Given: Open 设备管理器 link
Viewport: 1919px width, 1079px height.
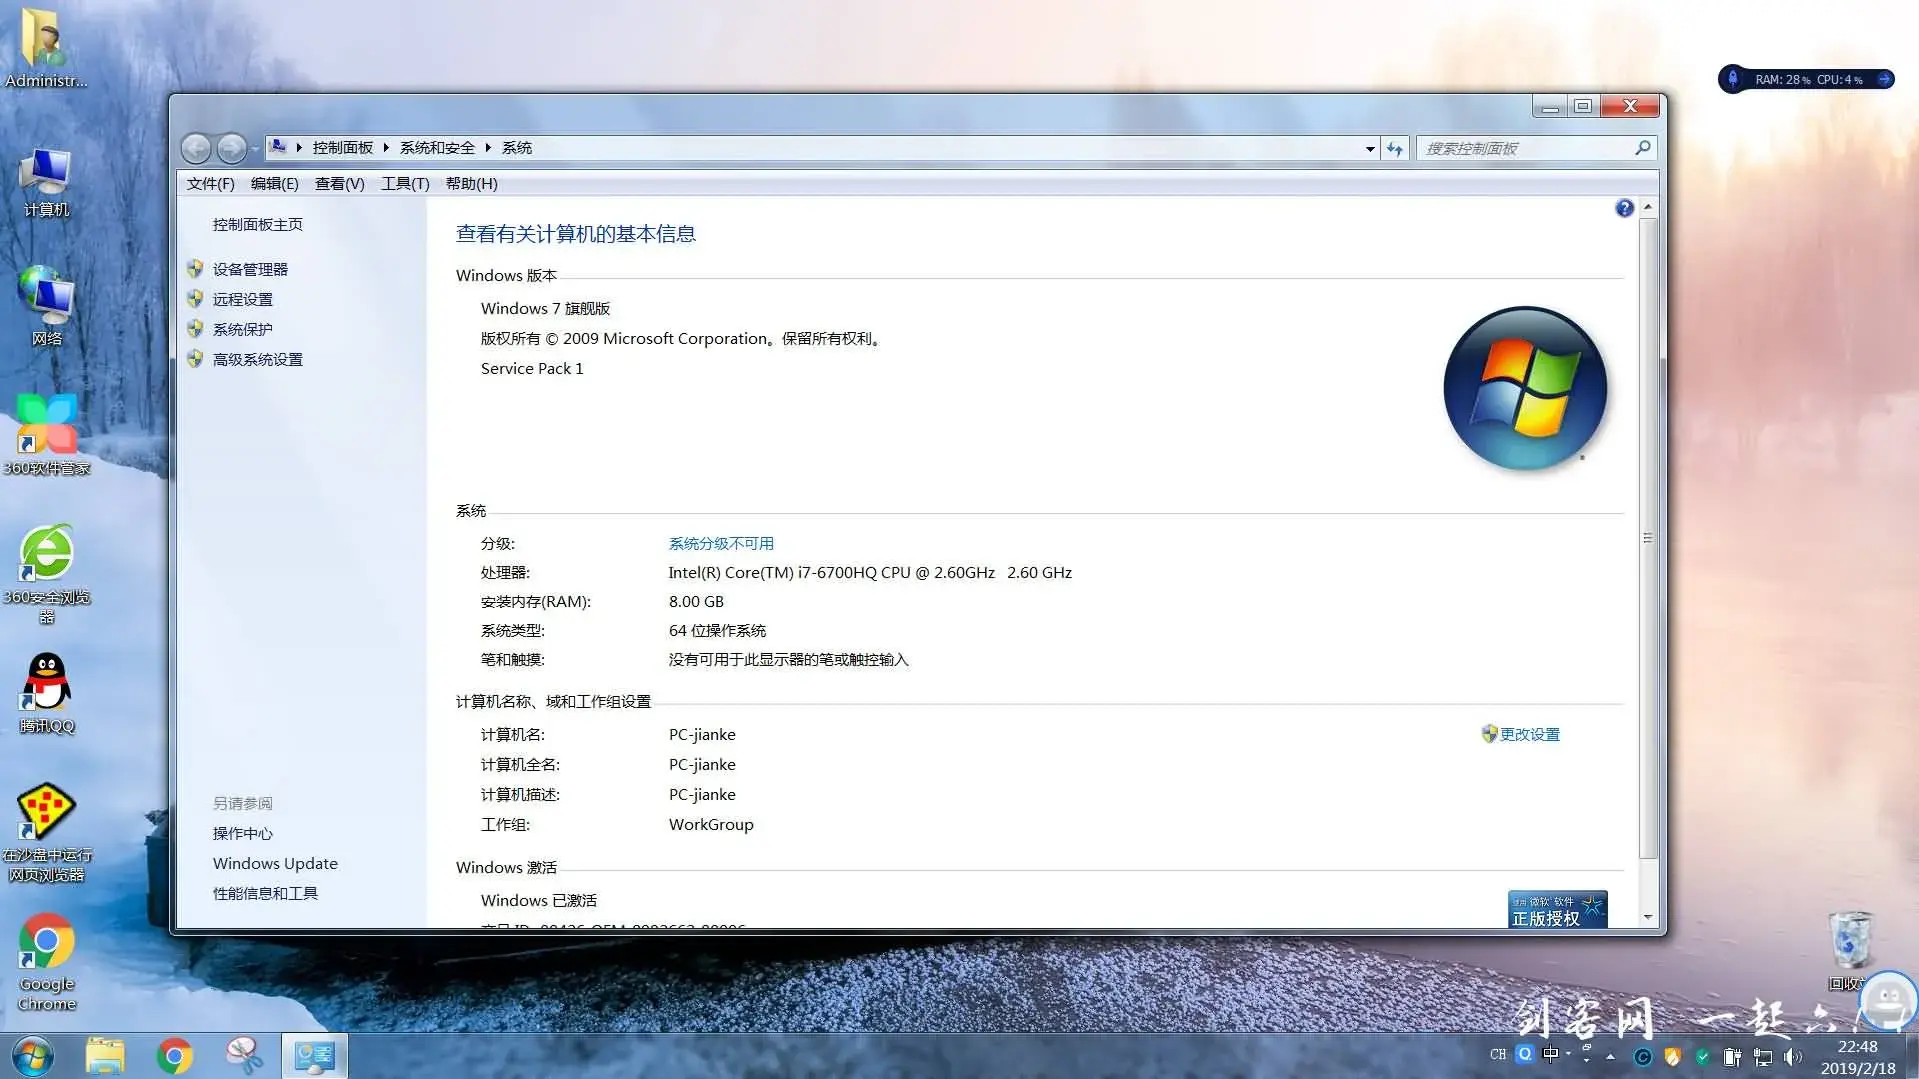Looking at the screenshot, I should tap(250, 269).
